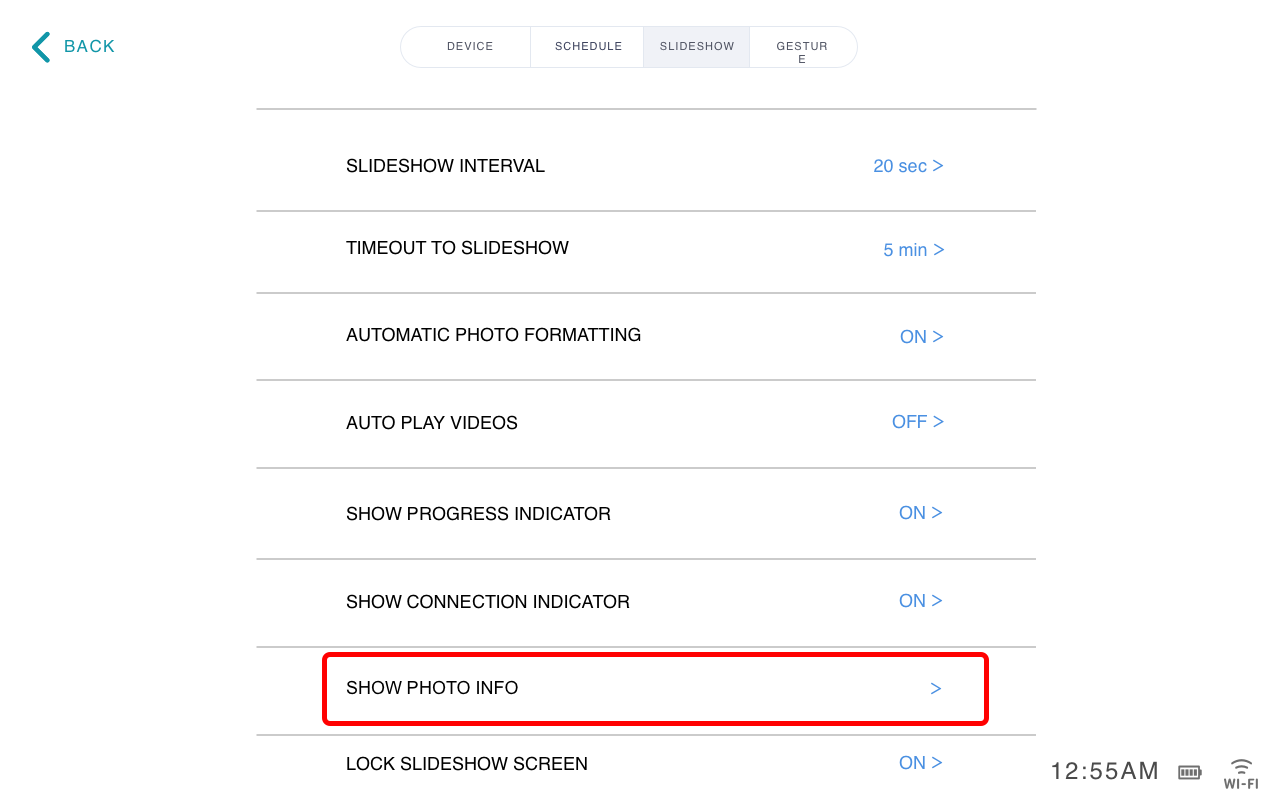Open the timeout 5 min selector
Viewport: 1263px width, 793px height.
pos(913,250)
